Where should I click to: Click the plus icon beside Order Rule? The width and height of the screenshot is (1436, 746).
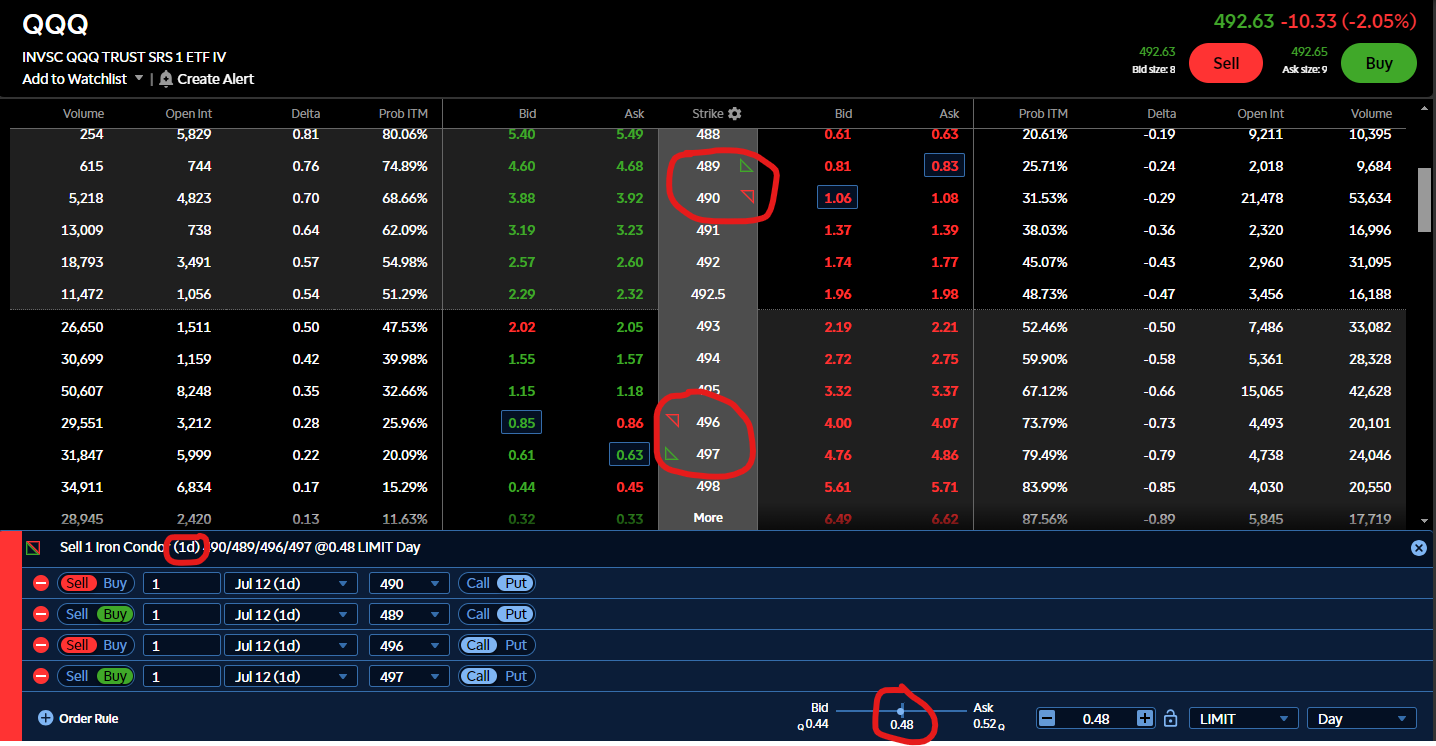click(x=45, y=718)
